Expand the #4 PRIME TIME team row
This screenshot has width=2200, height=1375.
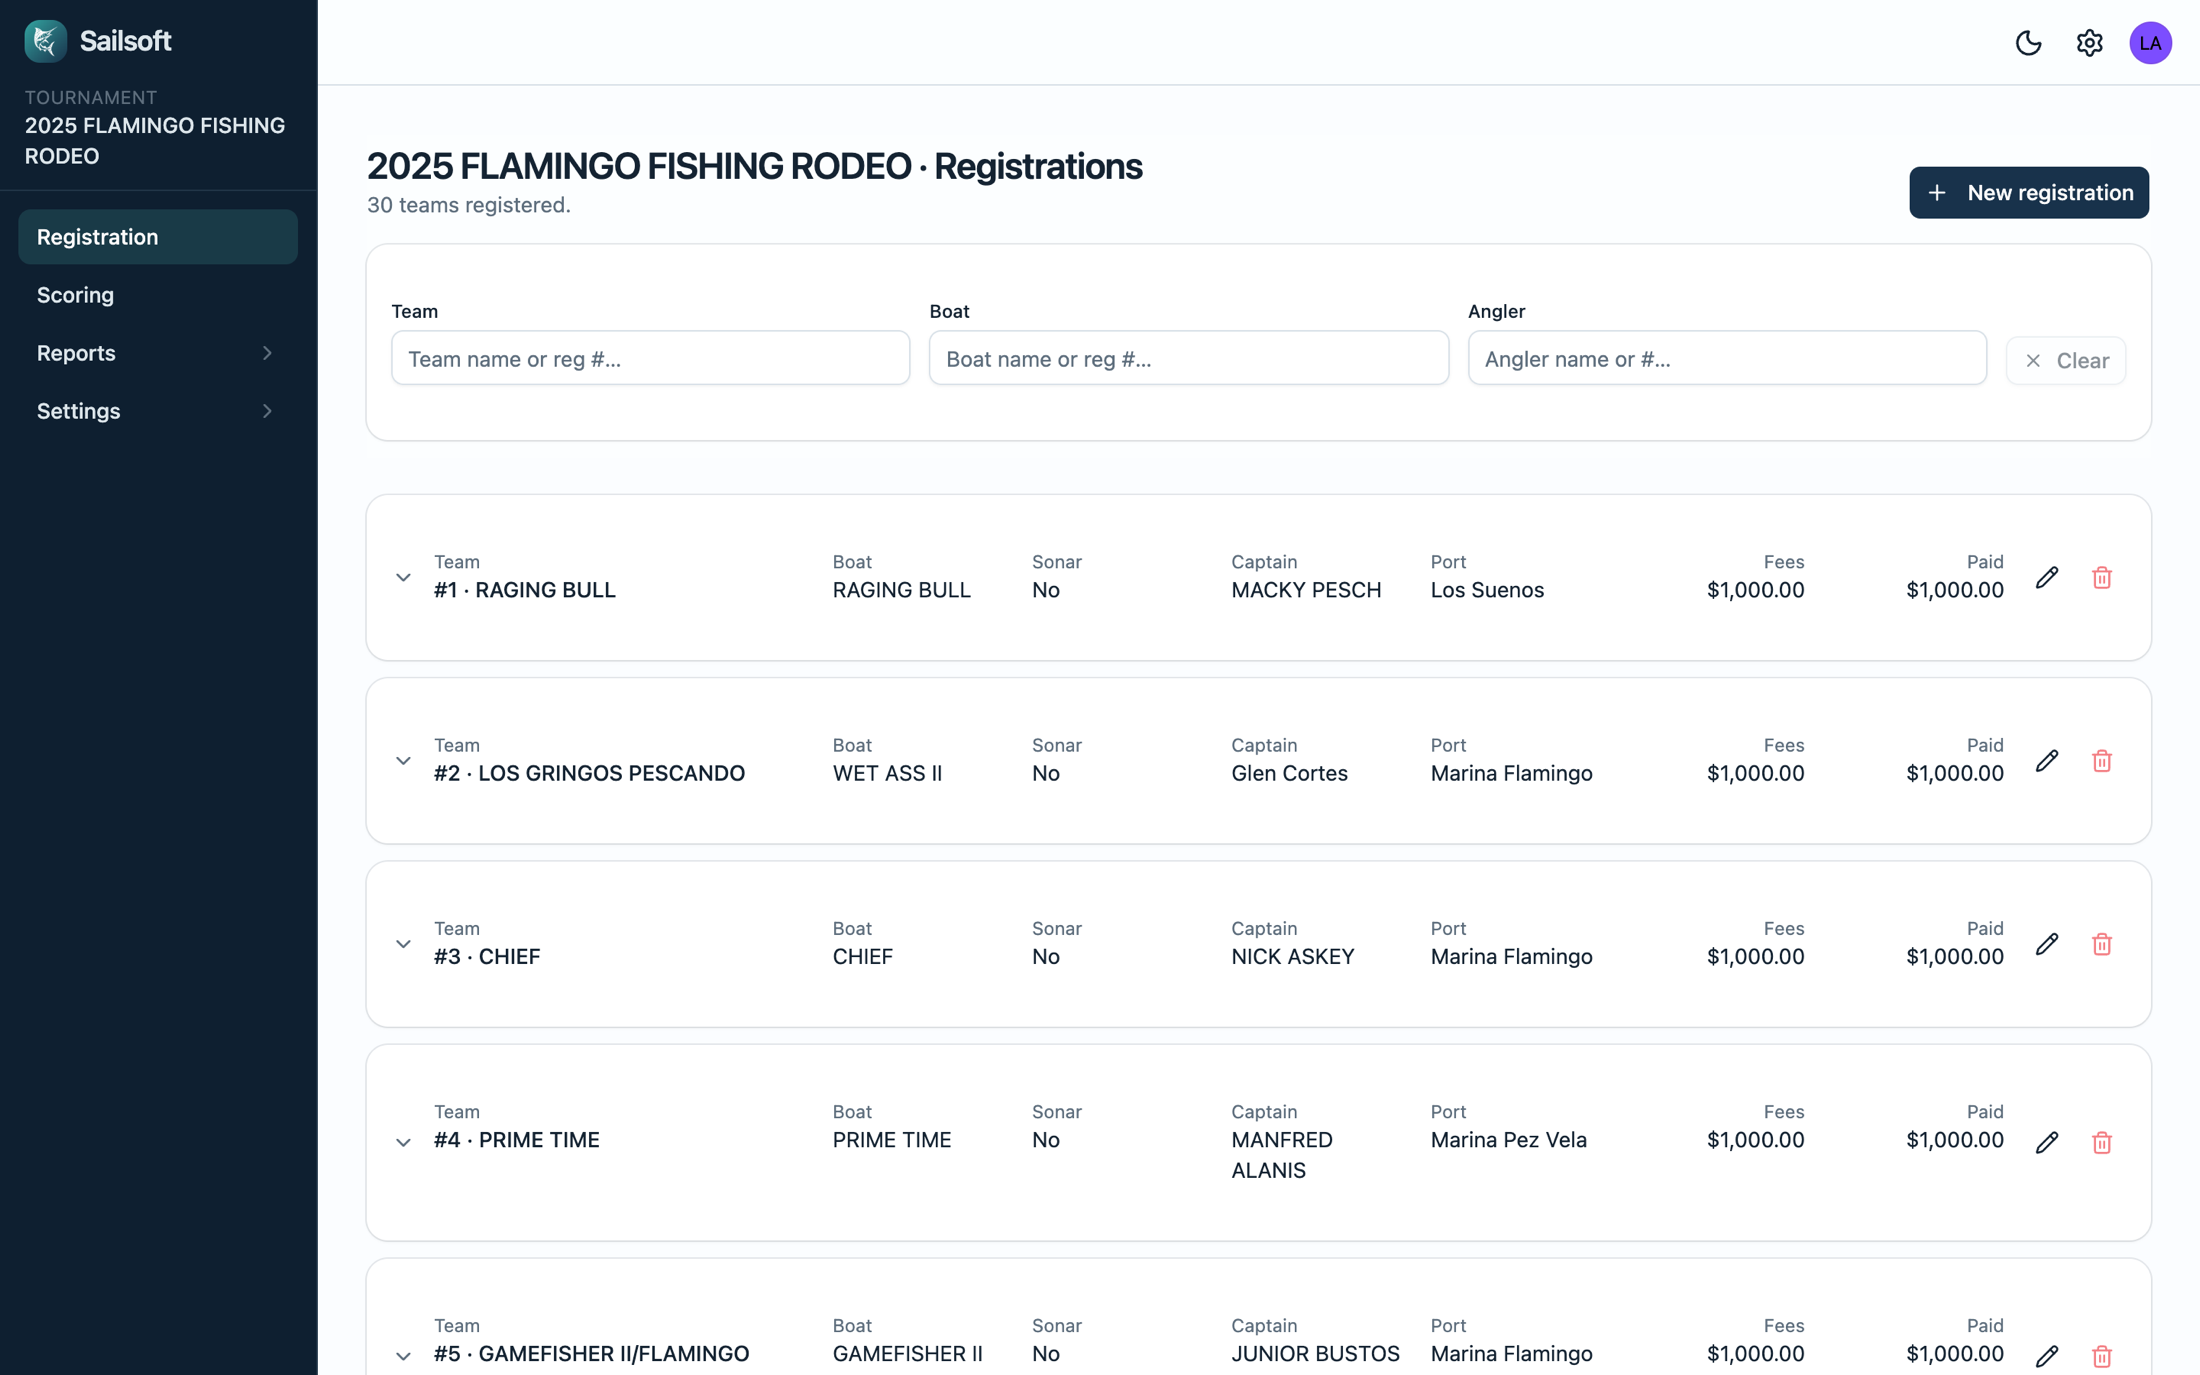click(403, 1142)
